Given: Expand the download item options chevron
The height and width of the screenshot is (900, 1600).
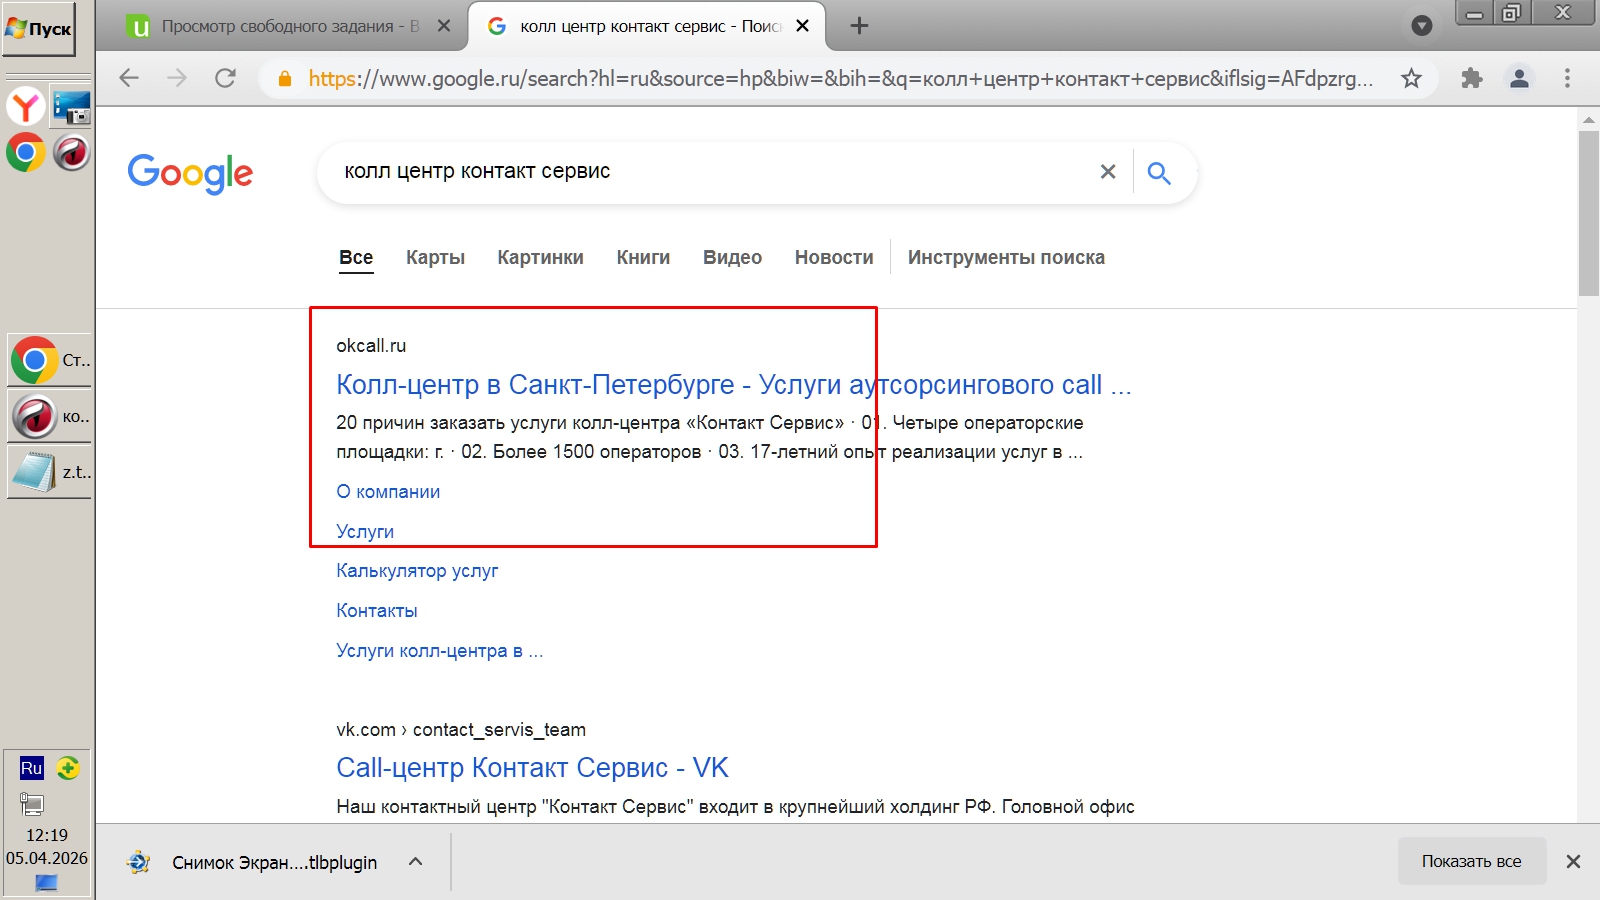Looking at the screenshot, I should [x=416, y=862].
